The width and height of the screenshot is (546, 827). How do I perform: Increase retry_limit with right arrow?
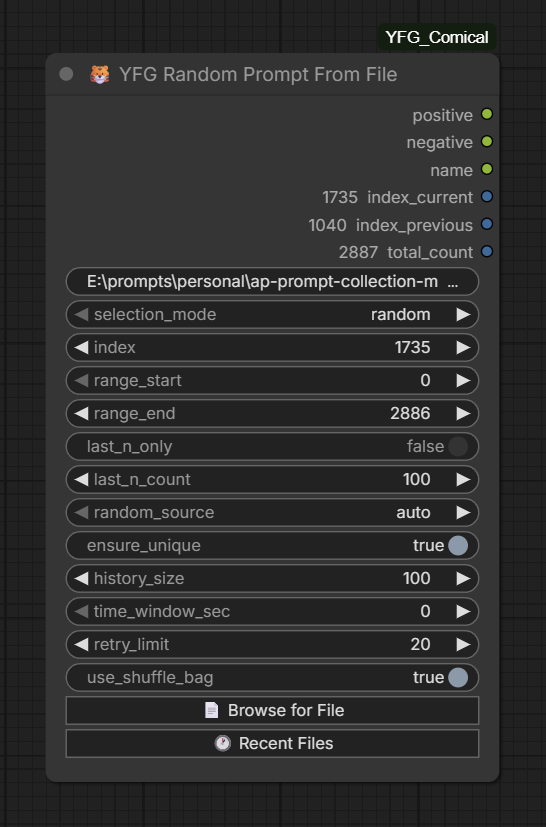pos(464,645)
